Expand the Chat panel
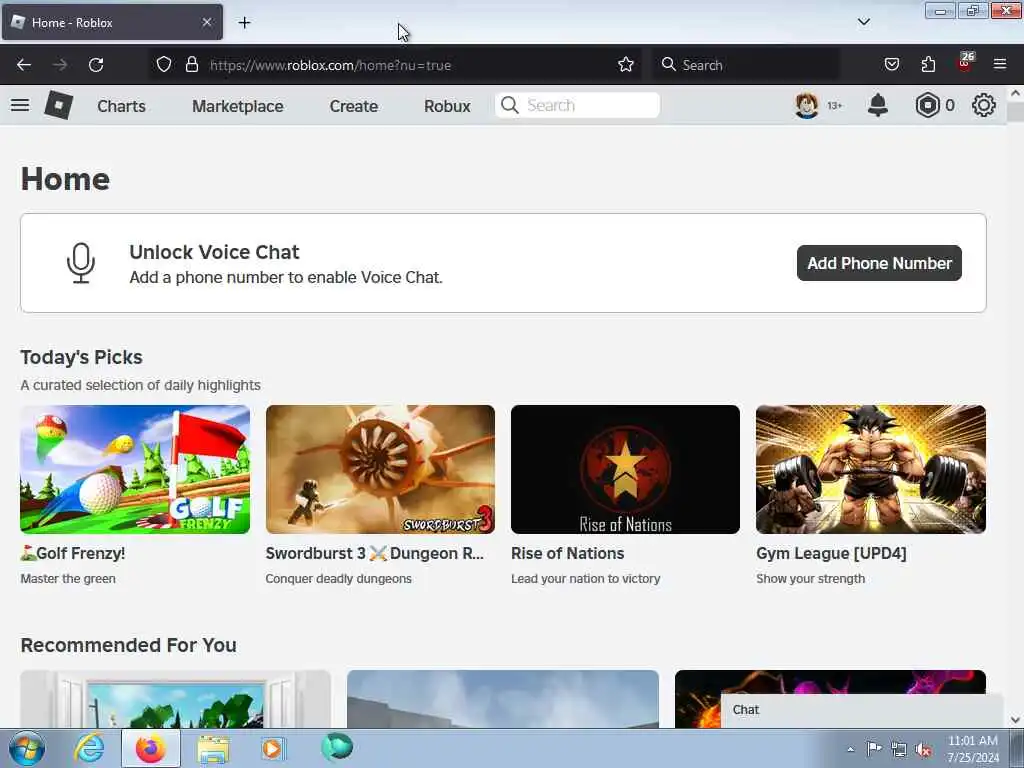Image resolution: width=1024 pixels, height=768 pixels. [x=861, y=710]
